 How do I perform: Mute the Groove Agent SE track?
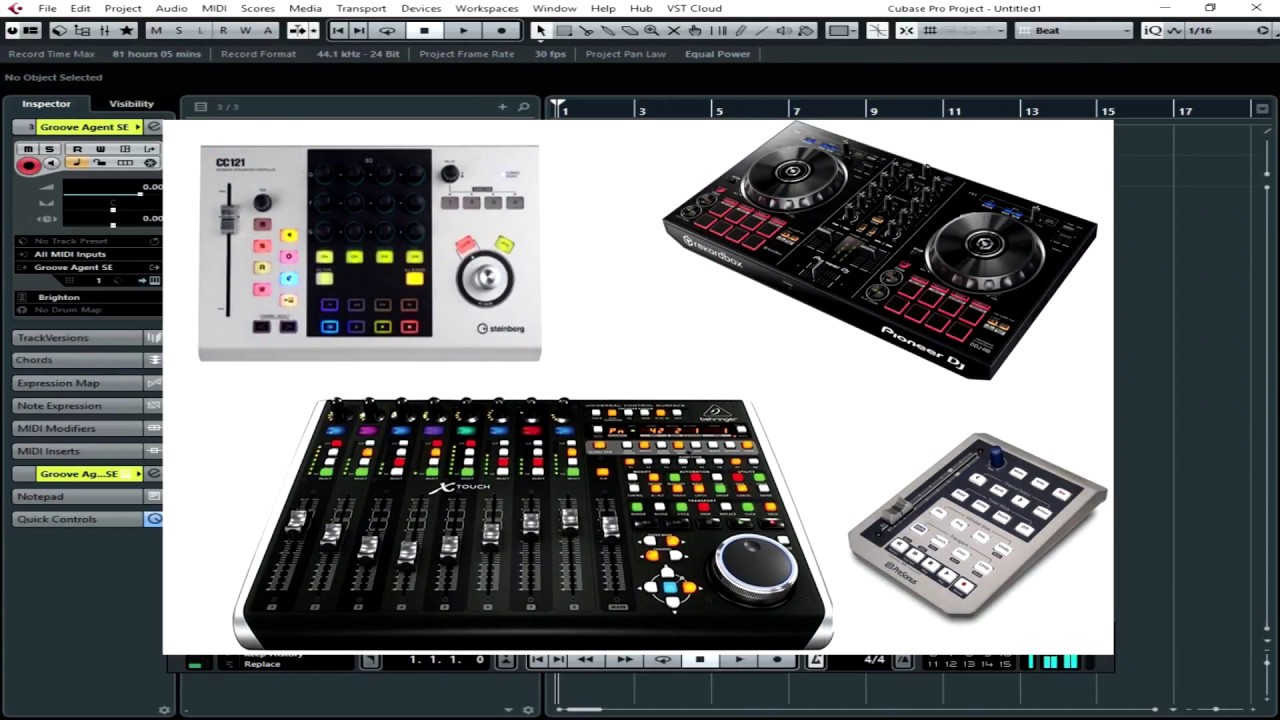click(28, 149)
